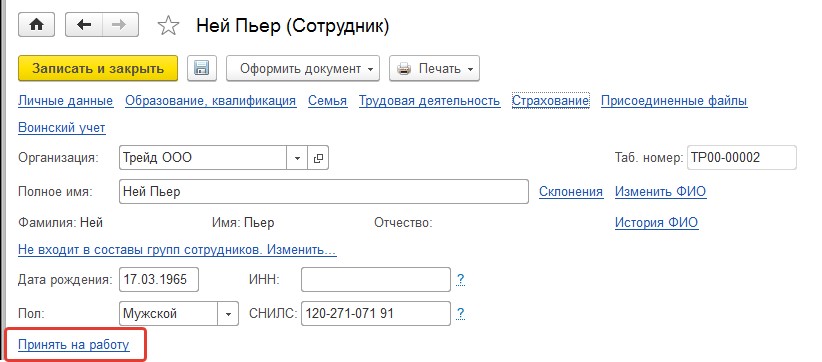Go to the home page icon
Screen dimensions: 822x362
36,25
